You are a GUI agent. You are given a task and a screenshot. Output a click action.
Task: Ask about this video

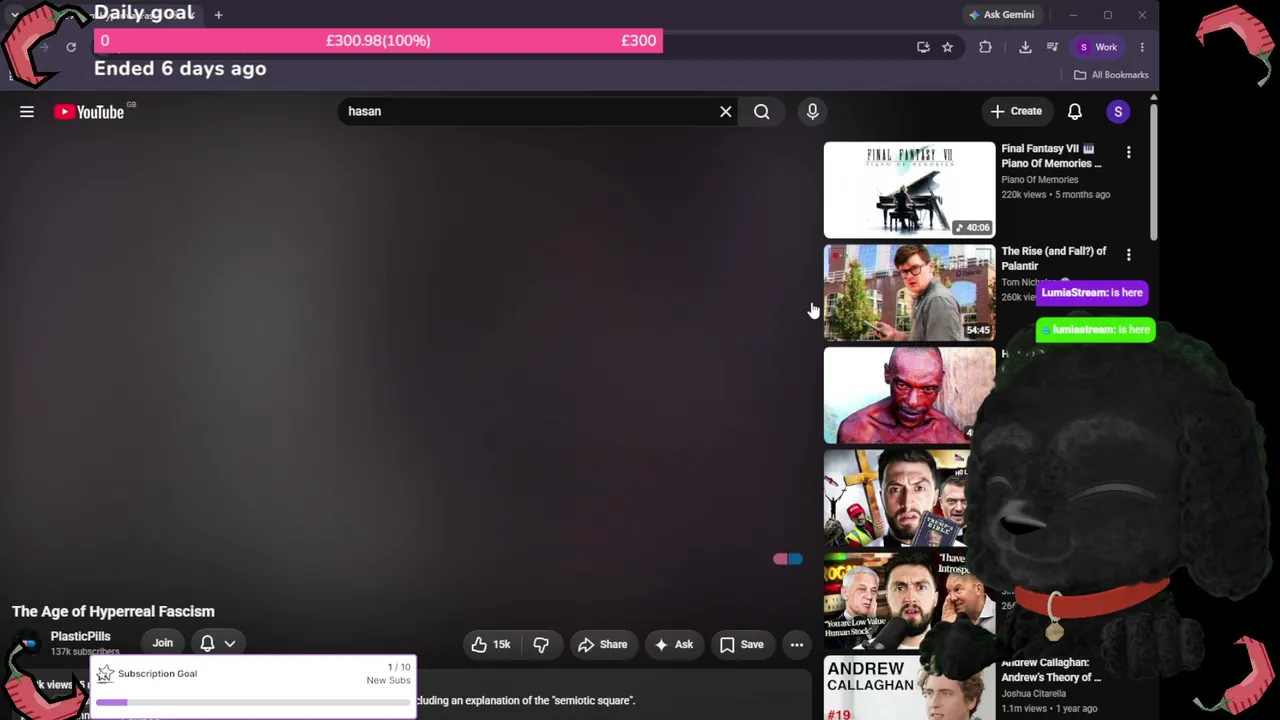click(673, 644)
